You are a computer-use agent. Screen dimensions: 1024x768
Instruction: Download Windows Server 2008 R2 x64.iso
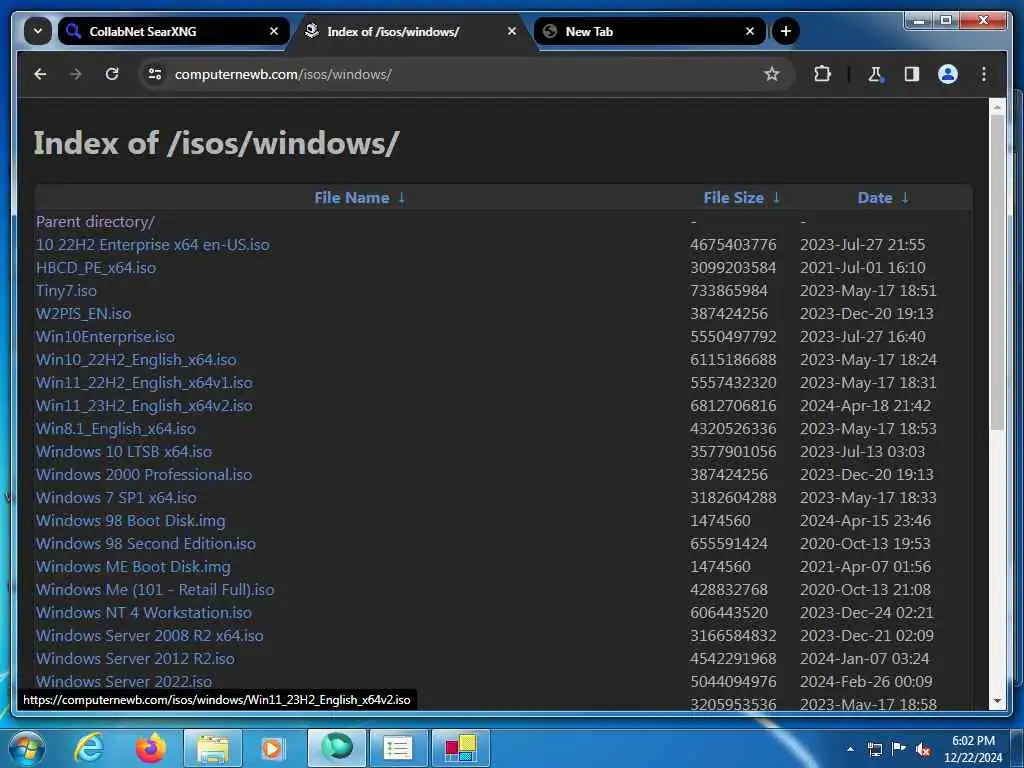(150, 636)
